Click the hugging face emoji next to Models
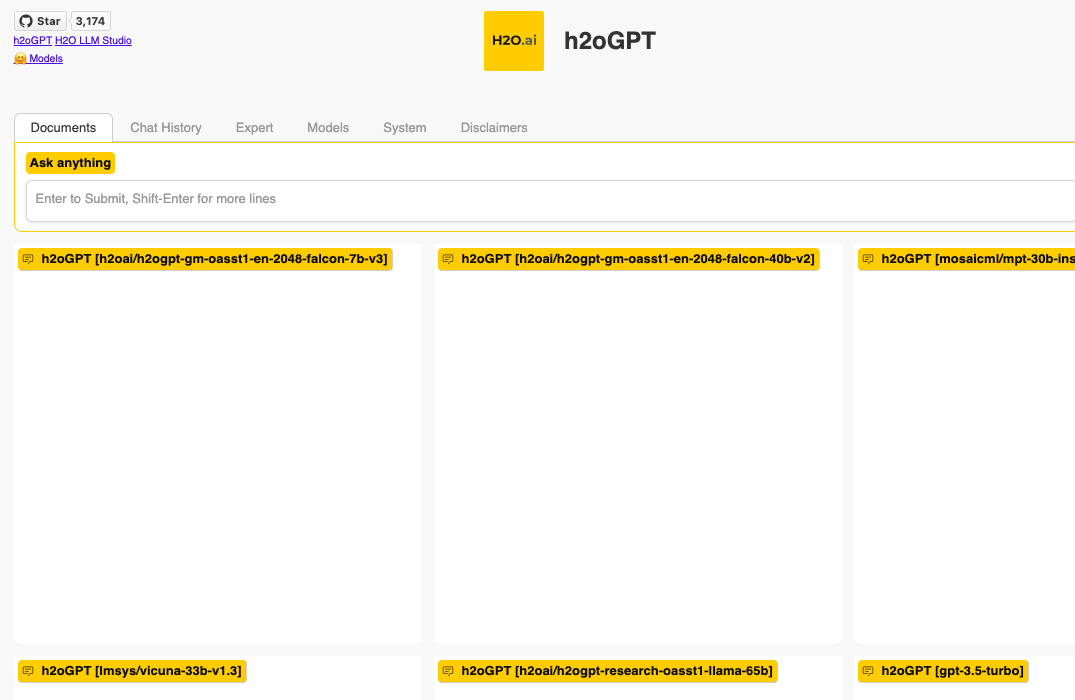The width and height of the screenshot is (1075, 700). (x=20, y=59)
